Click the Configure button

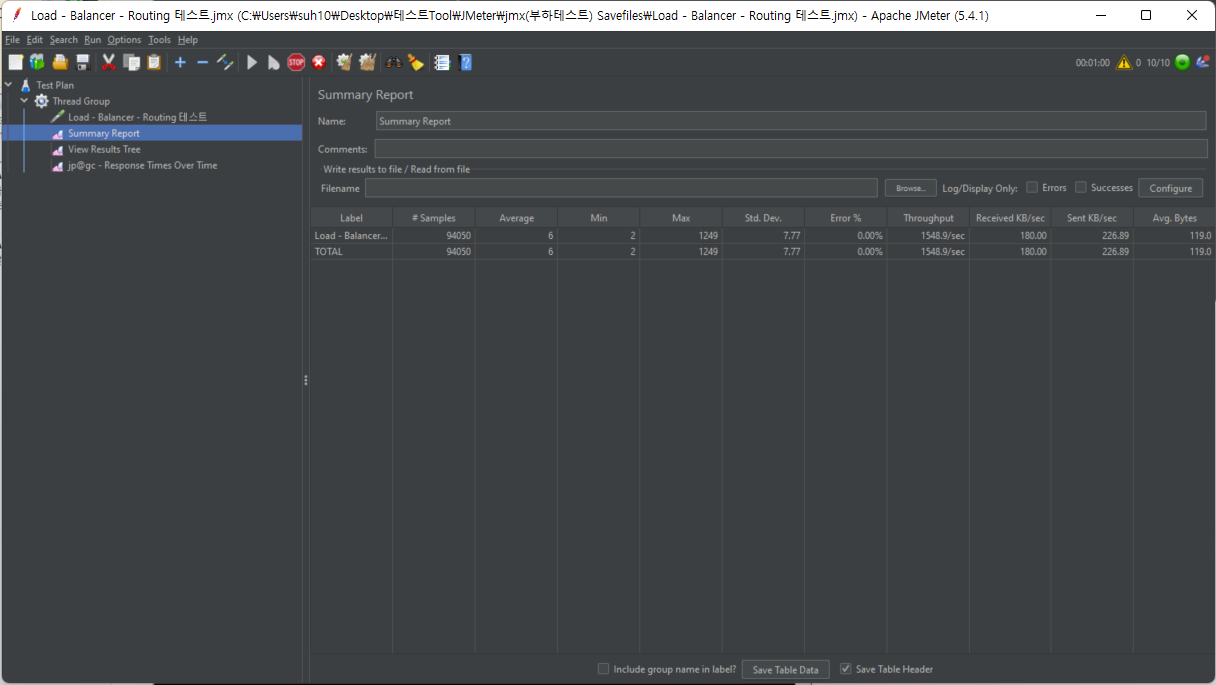[1170, 188]
